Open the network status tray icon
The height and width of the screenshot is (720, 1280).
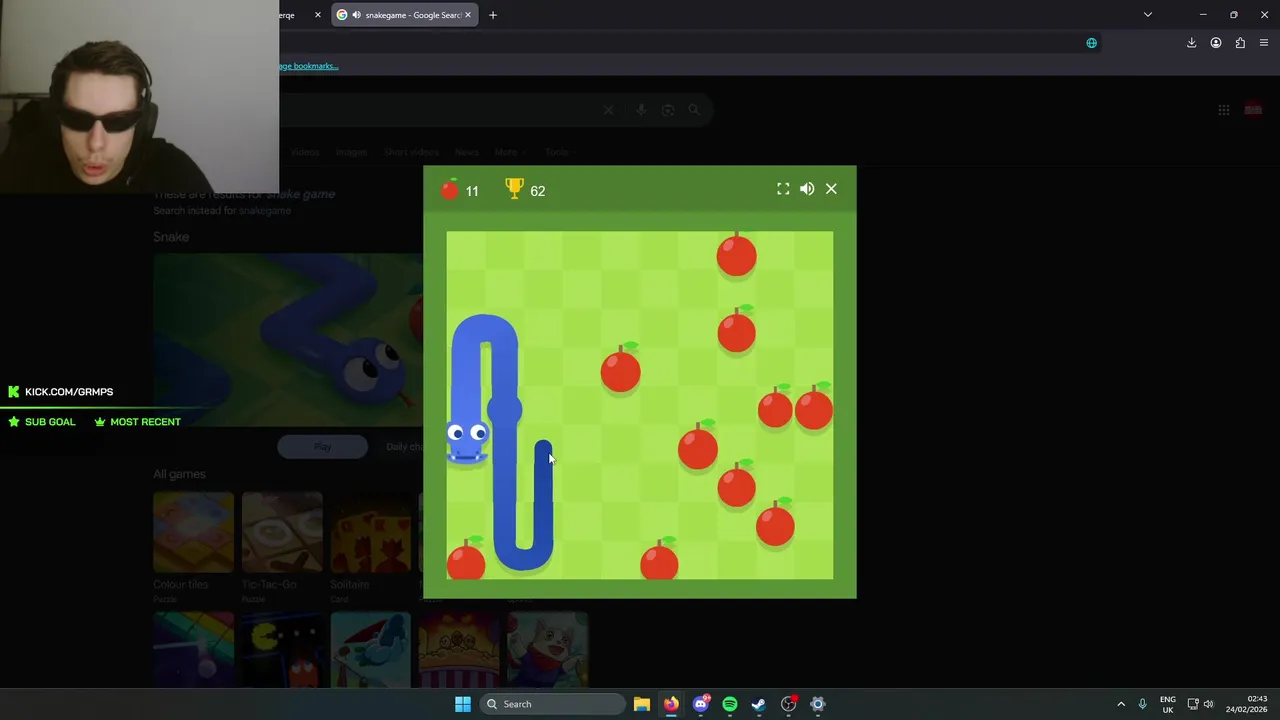pos(1192,704)
